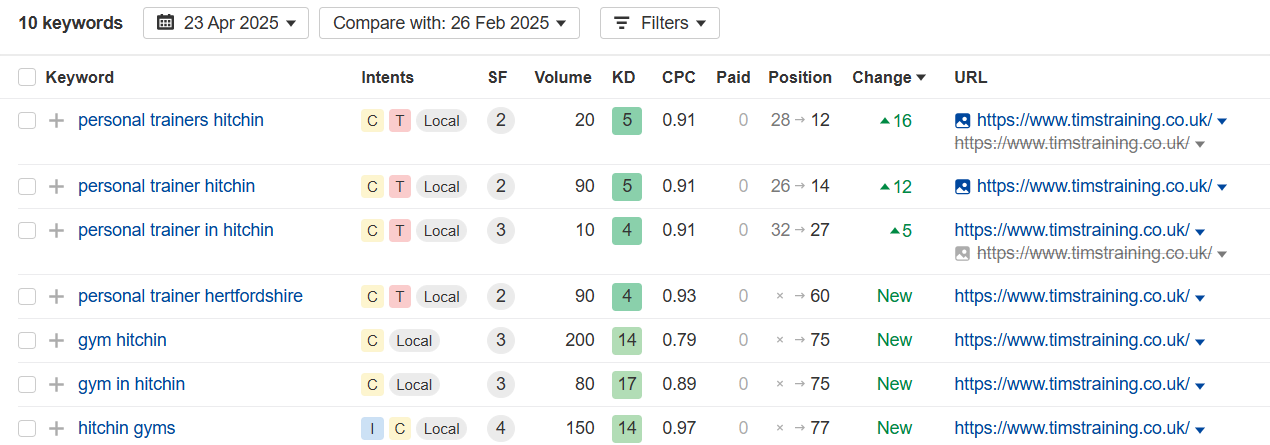Open the 'Compare with: 26 Feb 2025' dropdown
Viewport: 1270px width, 445px height.
[x=449, y=22]
